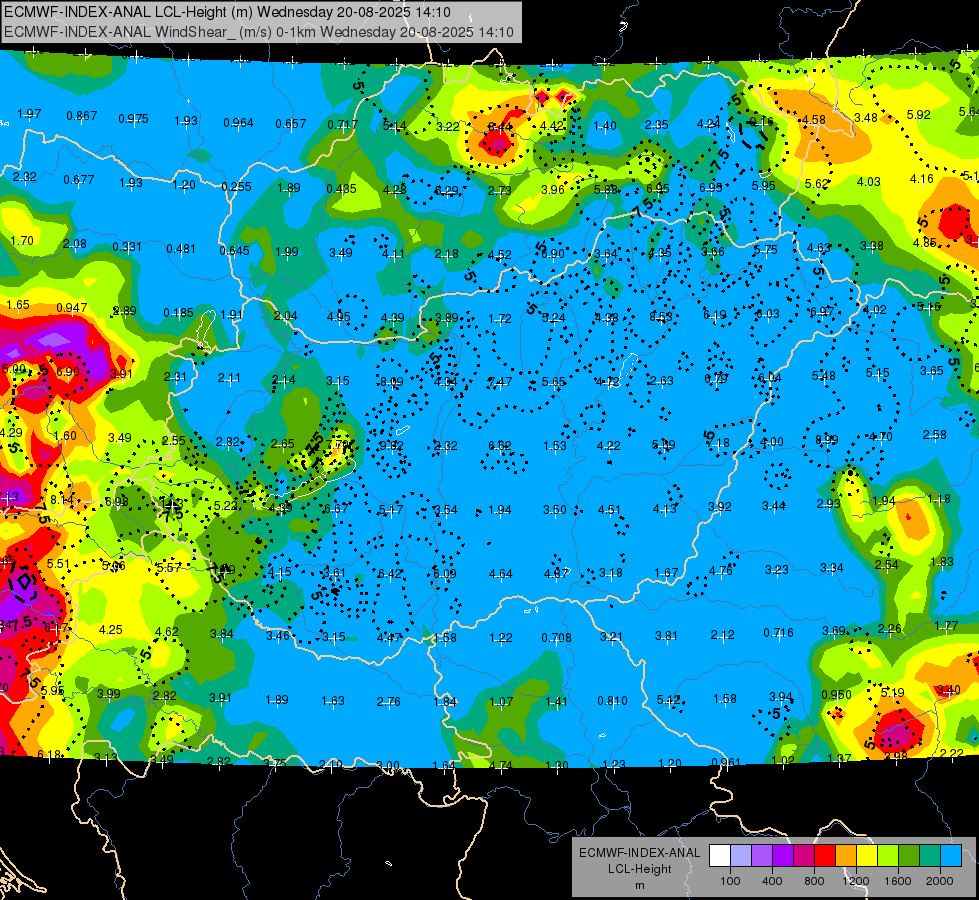Select the grid value 3.92
The width and height of the screenshot is (979, 900).
tap(719, 507)
